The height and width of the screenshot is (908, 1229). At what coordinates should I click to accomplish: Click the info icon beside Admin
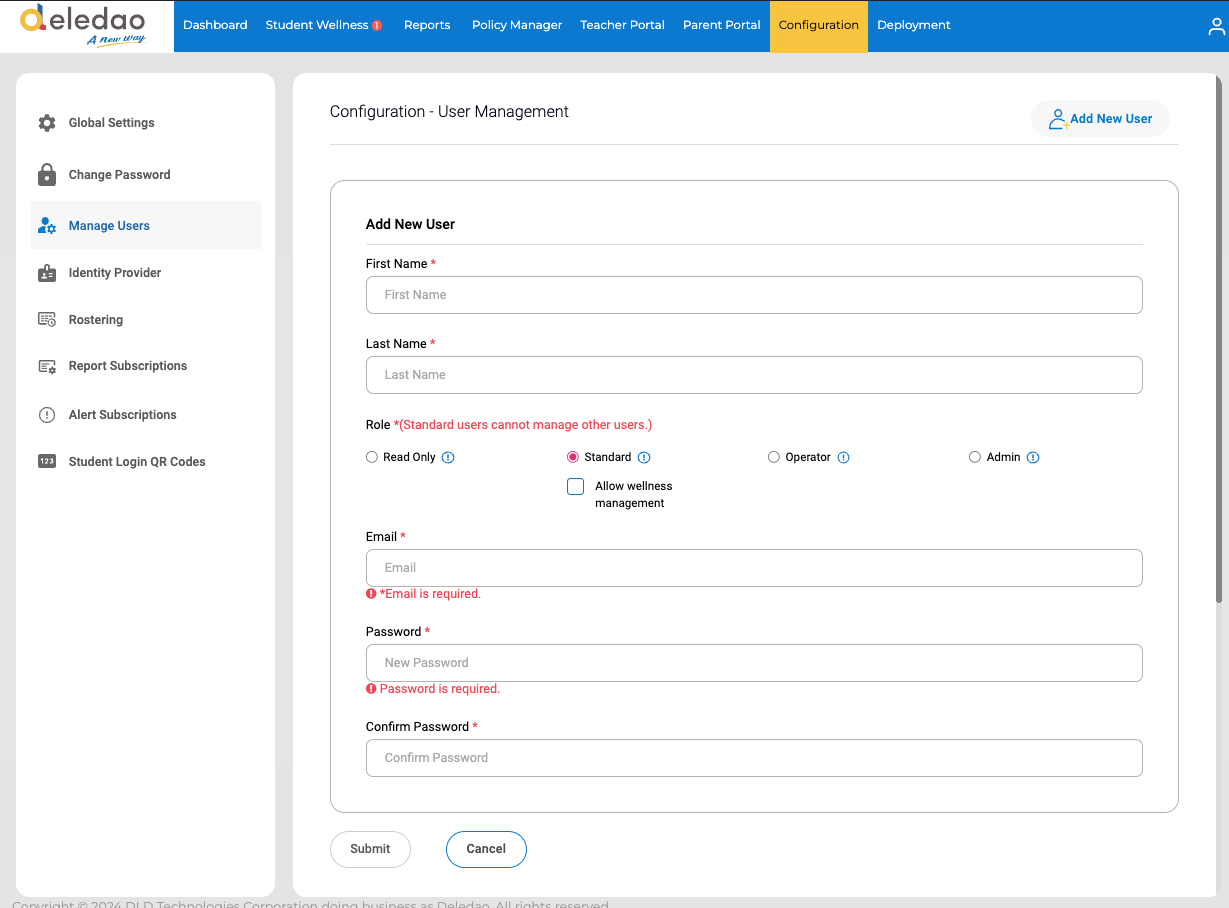pyautogui.click(x=1033, y=458)
